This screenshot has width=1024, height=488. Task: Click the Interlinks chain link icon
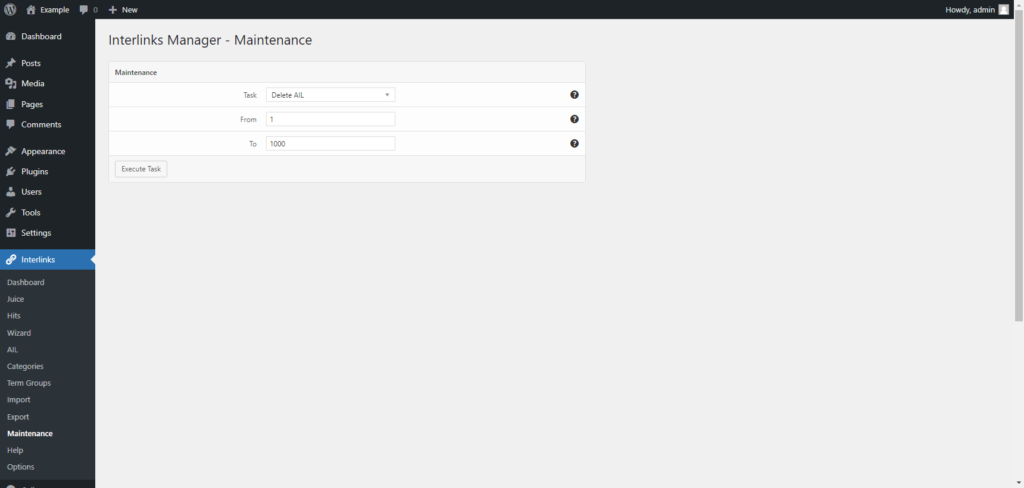point(10,259)
